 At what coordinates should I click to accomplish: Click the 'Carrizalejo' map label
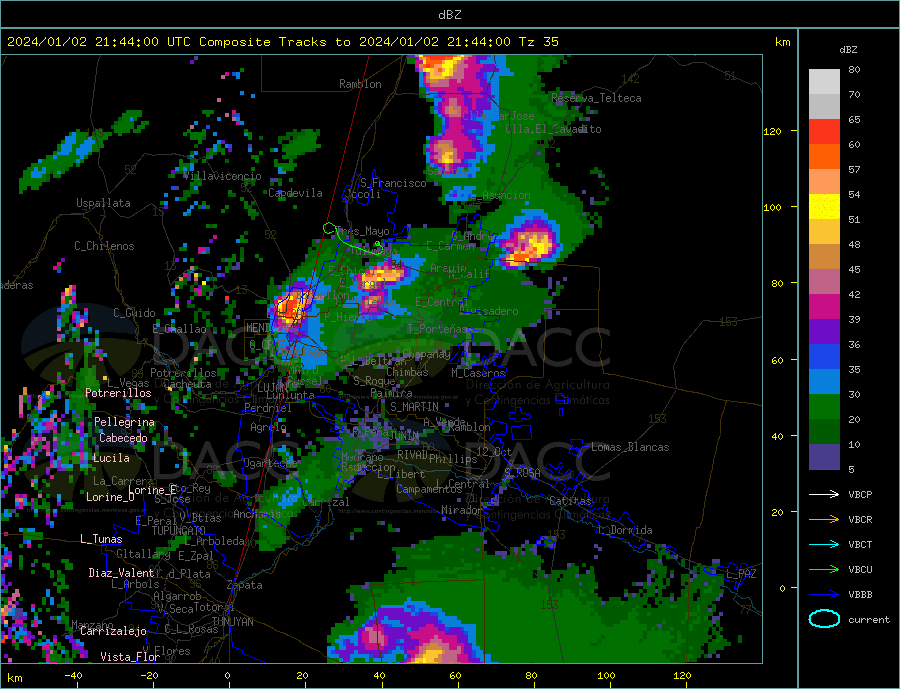tap(113, 631)
